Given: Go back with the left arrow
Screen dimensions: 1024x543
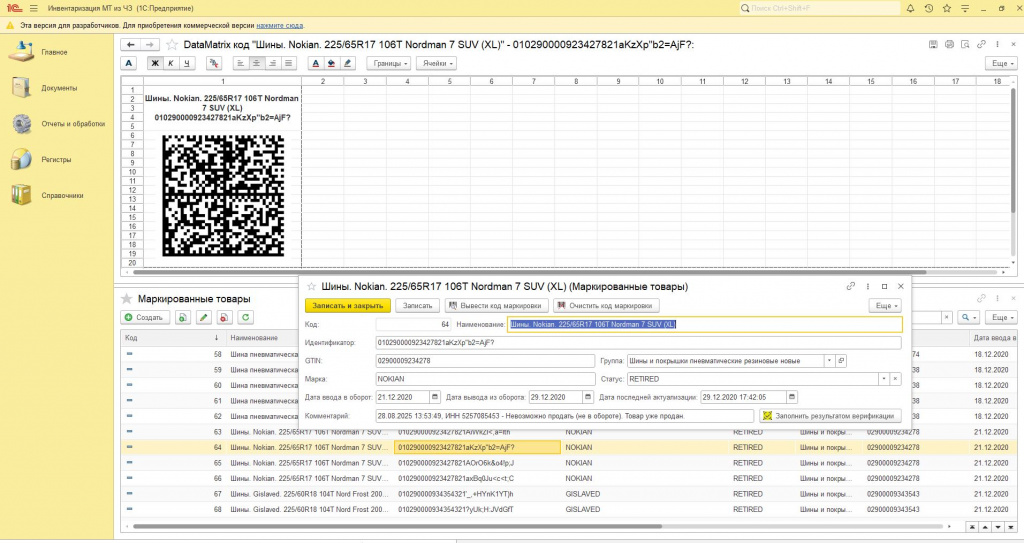Looking at the screenshot, I should pyautogui.click(x=131, y=44).
